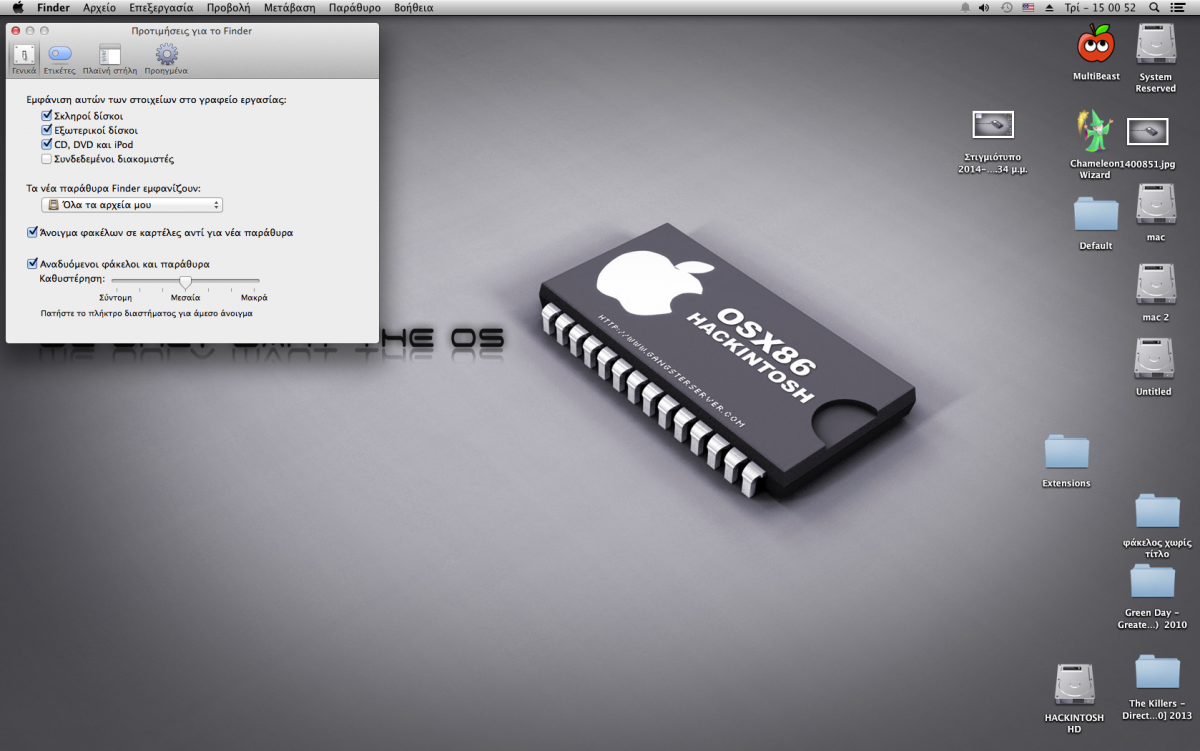Switch to the Ετικέτες tab
Screen dimensions: 1200x751
coord(60,60)
